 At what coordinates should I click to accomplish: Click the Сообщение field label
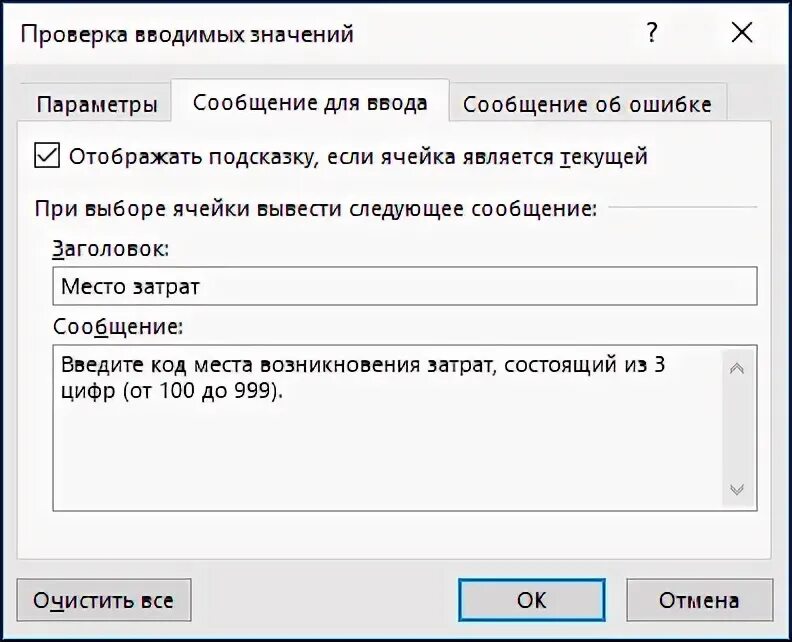(118, 326)
